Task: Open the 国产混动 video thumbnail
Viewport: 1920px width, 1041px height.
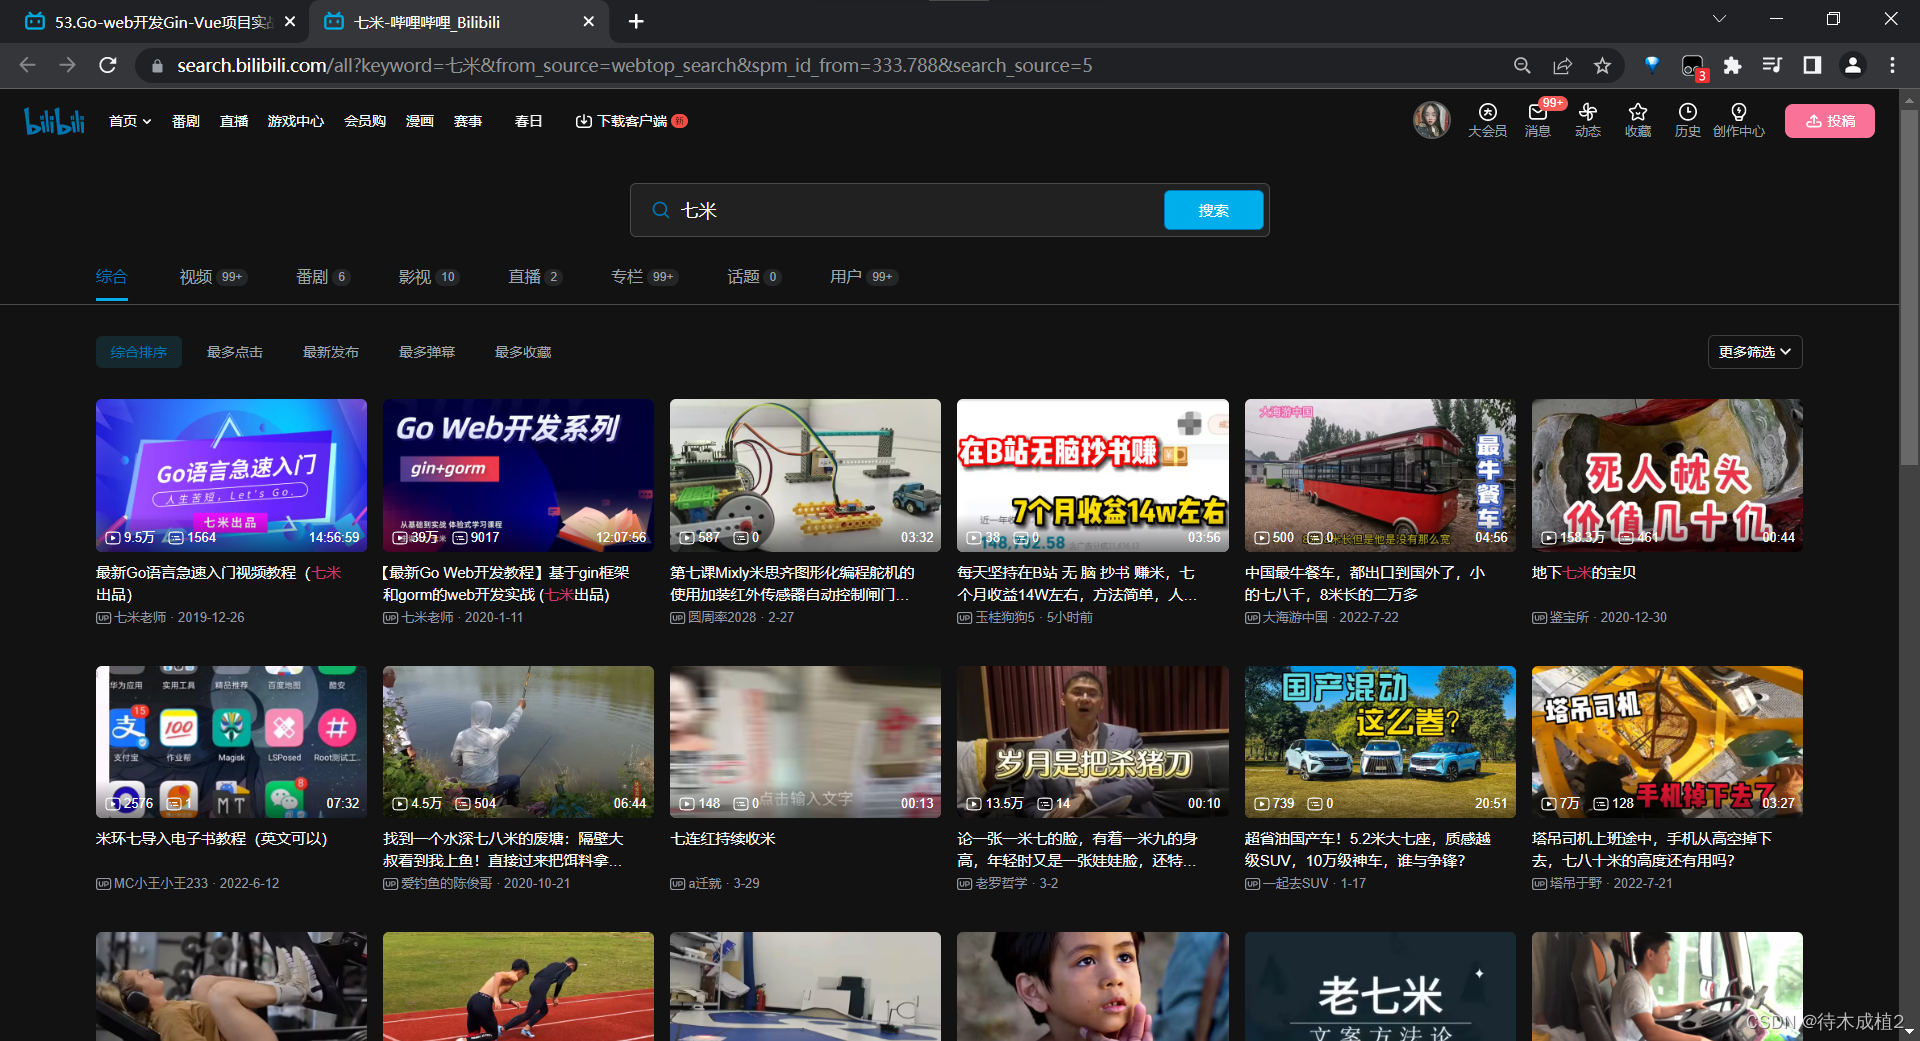Action: point(1380,742)
